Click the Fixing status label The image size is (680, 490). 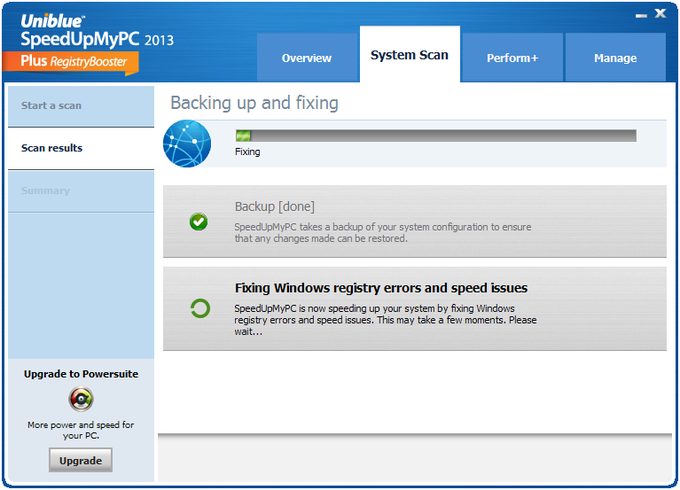tap(248, 152)
